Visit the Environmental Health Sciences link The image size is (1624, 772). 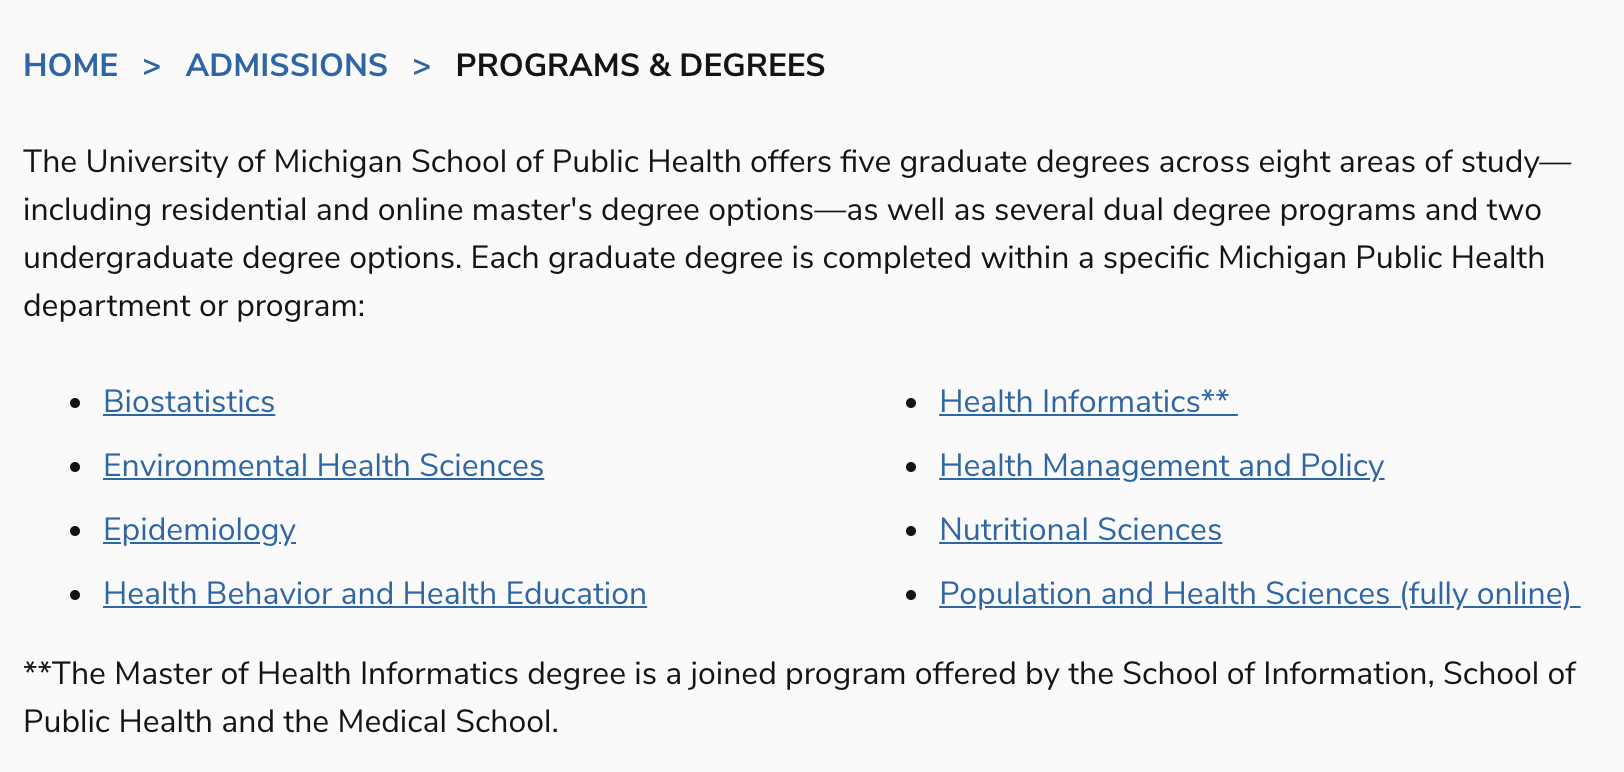[x=323, y=466]
